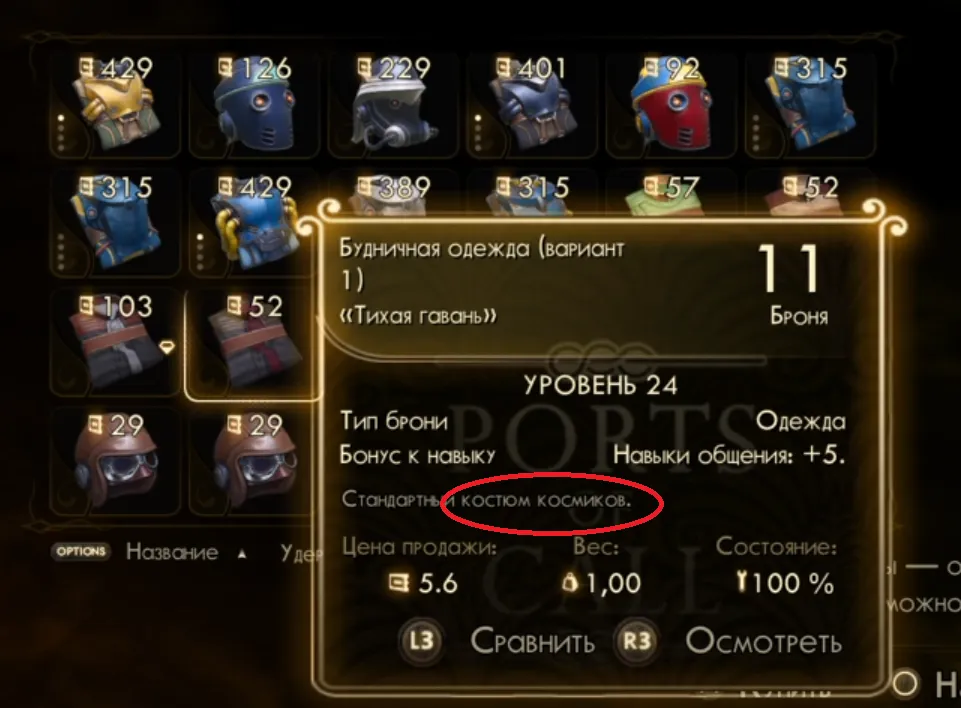Click the R3 inspect button icon
This screenshot has width=961, height=708.
[x=636, y=641]
